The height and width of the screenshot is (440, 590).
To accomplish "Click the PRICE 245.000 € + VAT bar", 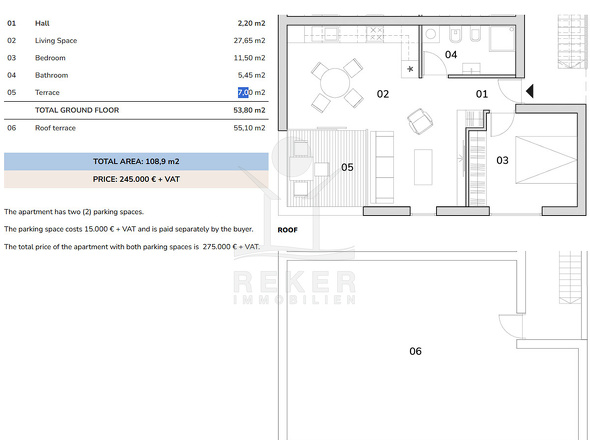I will tap(136, 179).
